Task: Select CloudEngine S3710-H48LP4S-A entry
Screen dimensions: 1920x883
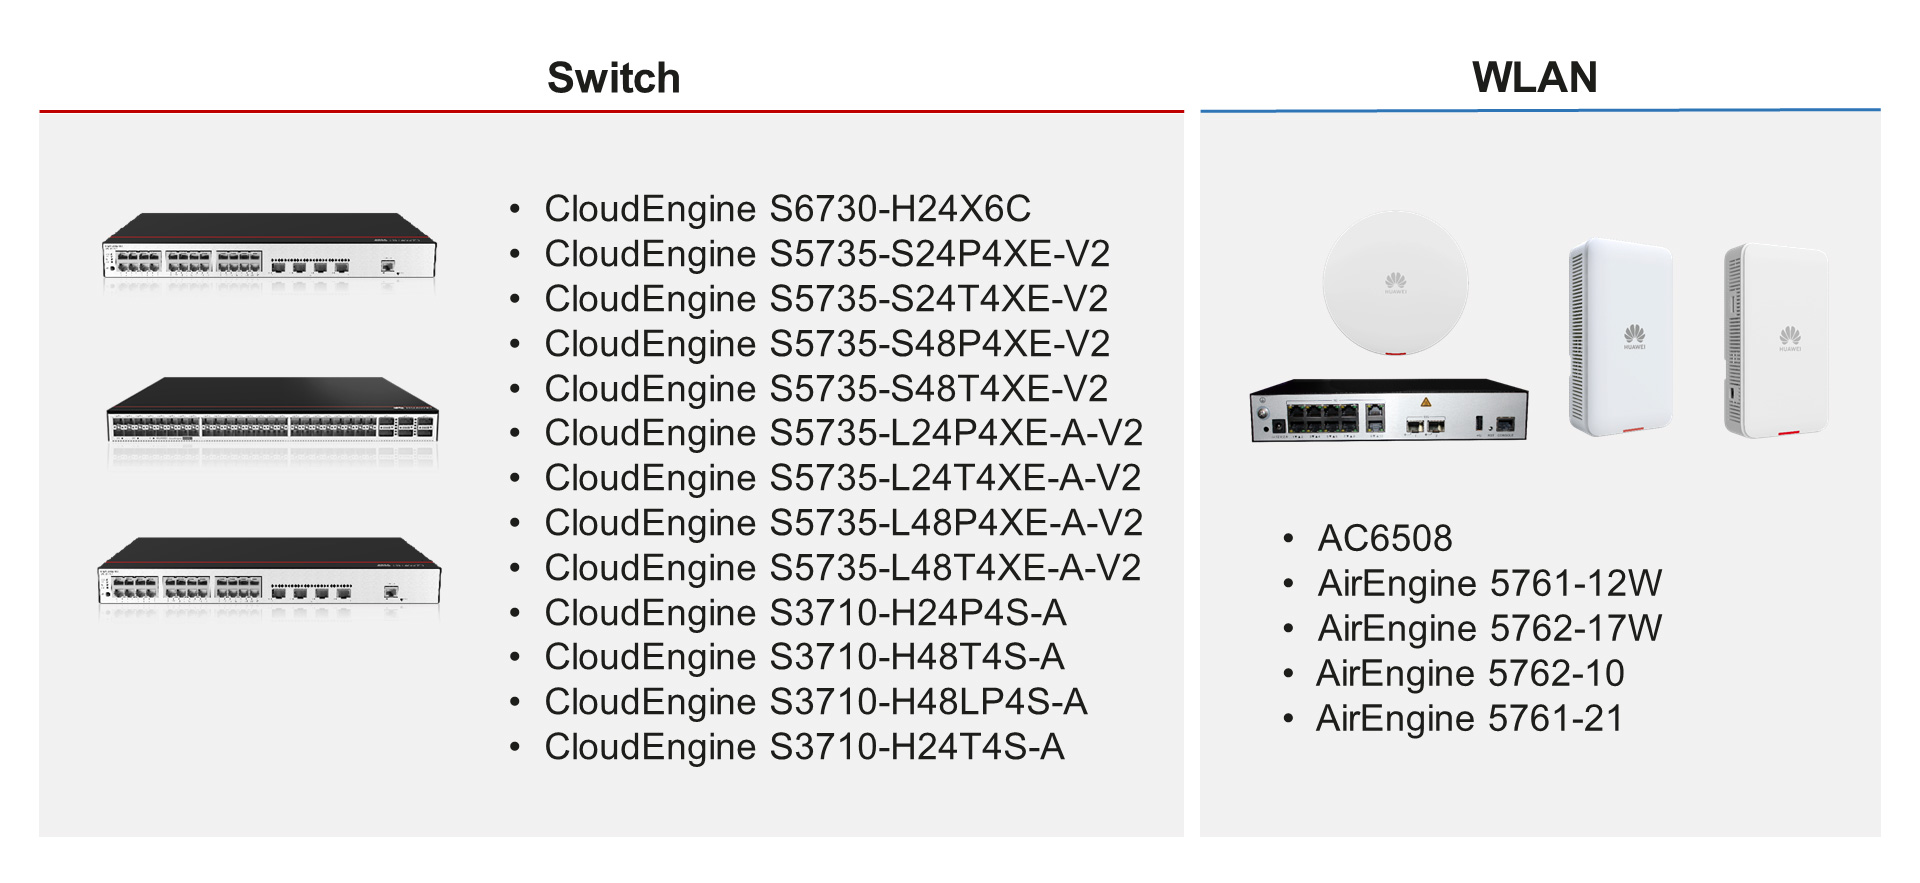Action: coord(816,702)
